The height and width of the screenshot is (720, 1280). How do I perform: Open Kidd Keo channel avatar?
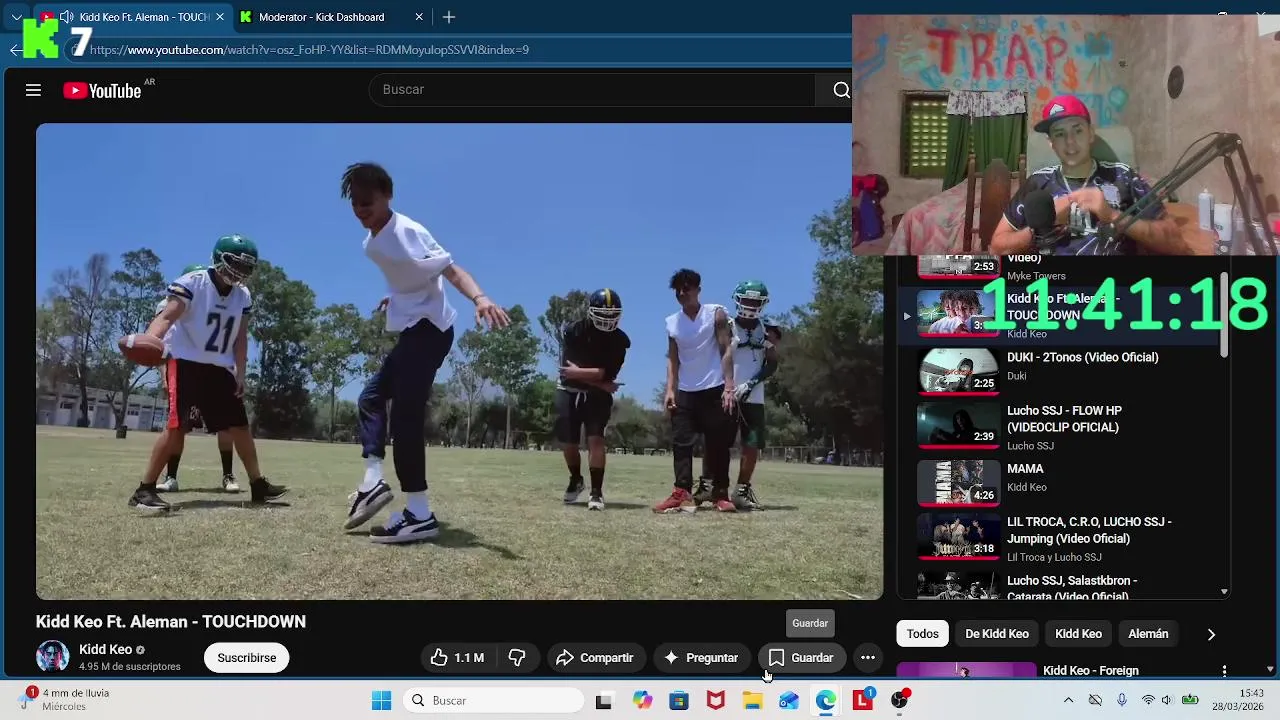pyautogui.click(x=52, y=657)
